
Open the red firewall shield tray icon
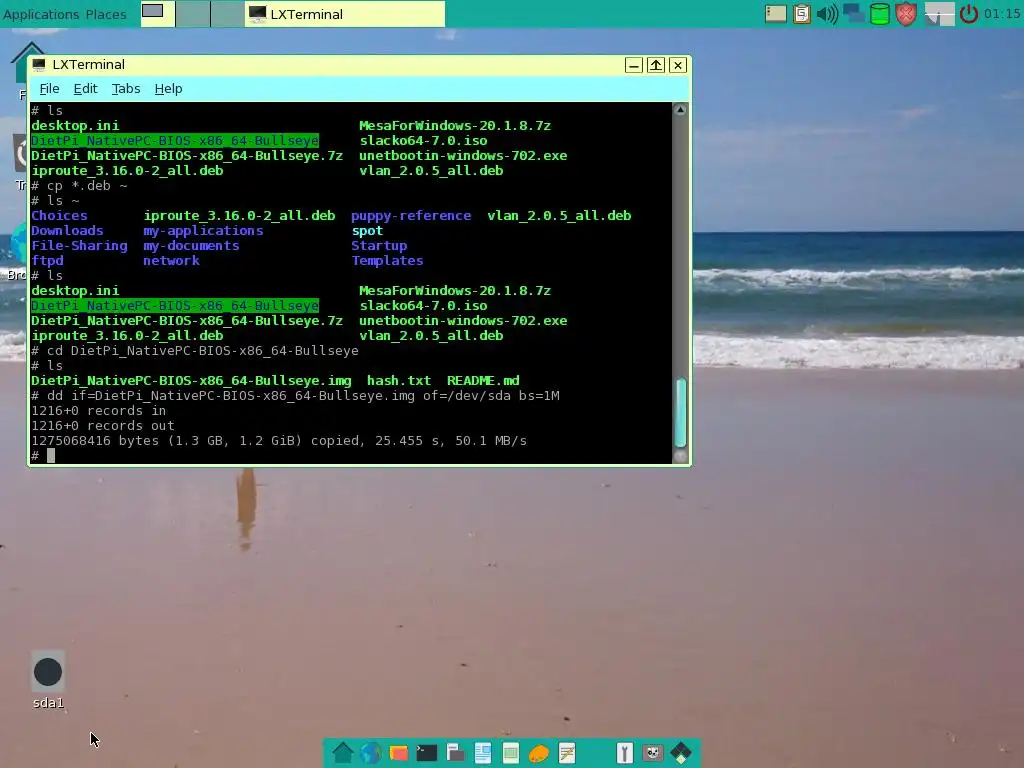(906, 14)
